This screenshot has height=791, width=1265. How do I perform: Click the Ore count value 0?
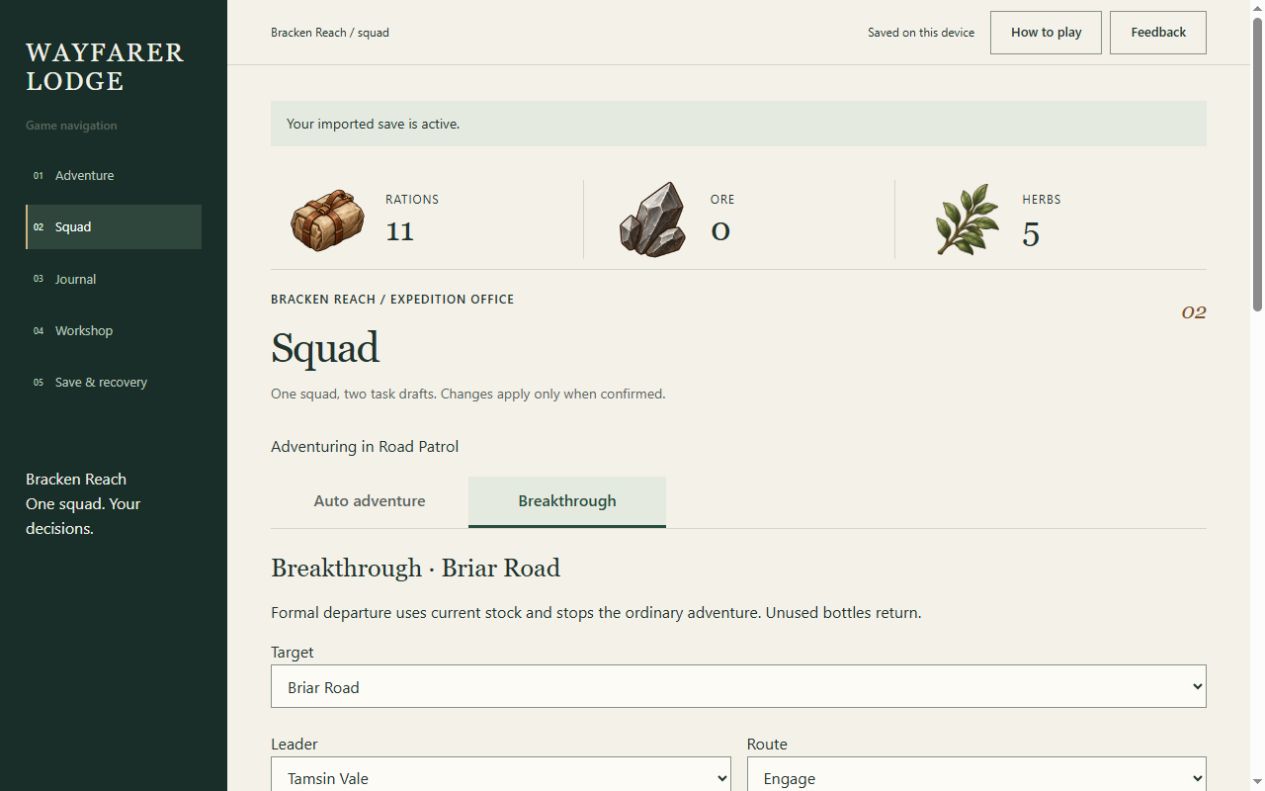click(x=721, y=231)
